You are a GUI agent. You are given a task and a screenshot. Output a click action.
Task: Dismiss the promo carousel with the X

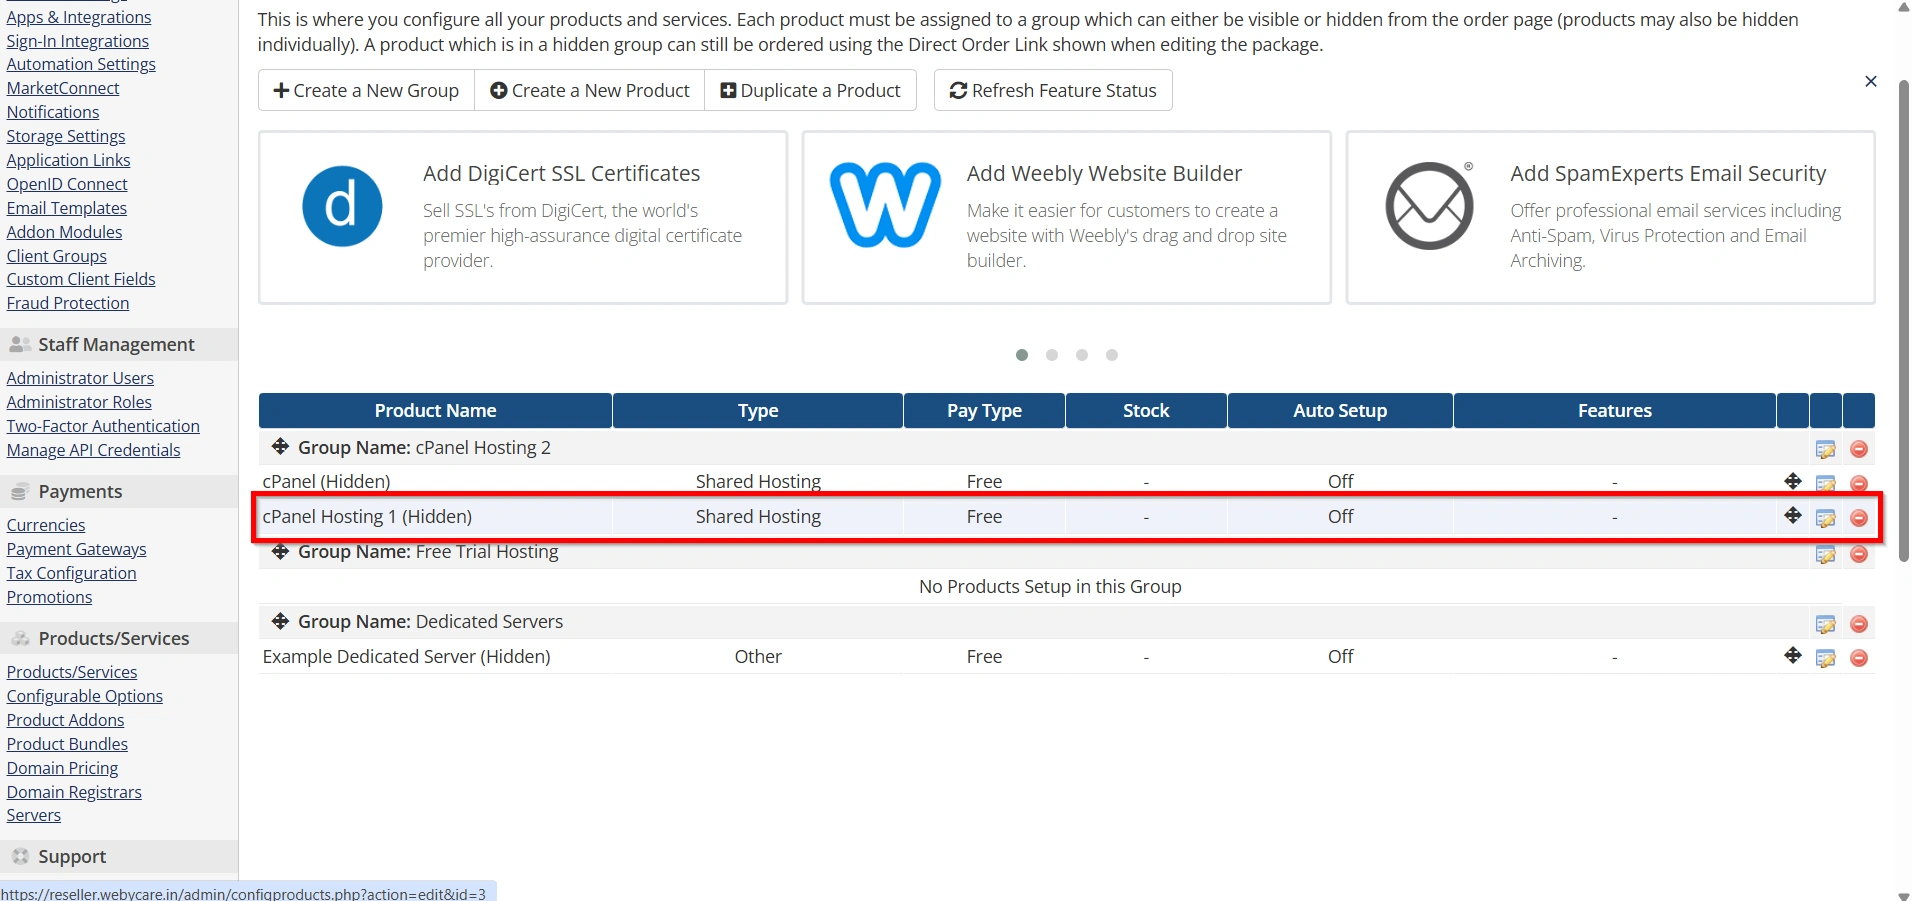[x=1871, y=81]
